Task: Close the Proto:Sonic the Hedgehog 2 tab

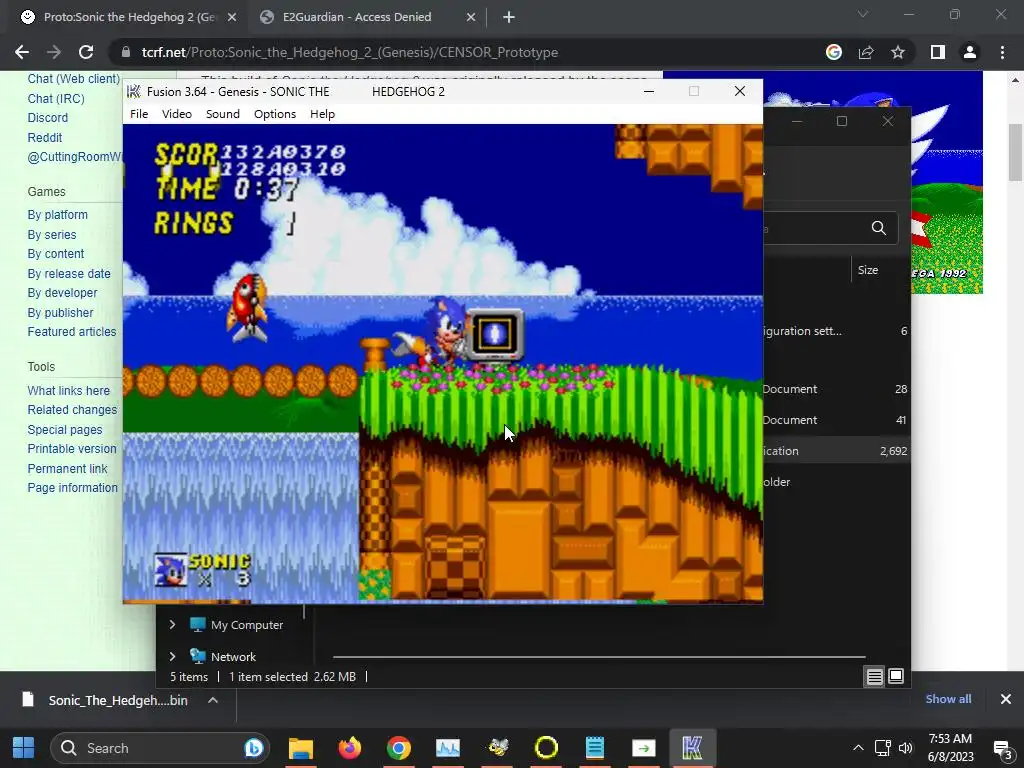Action: click(232, 17)
